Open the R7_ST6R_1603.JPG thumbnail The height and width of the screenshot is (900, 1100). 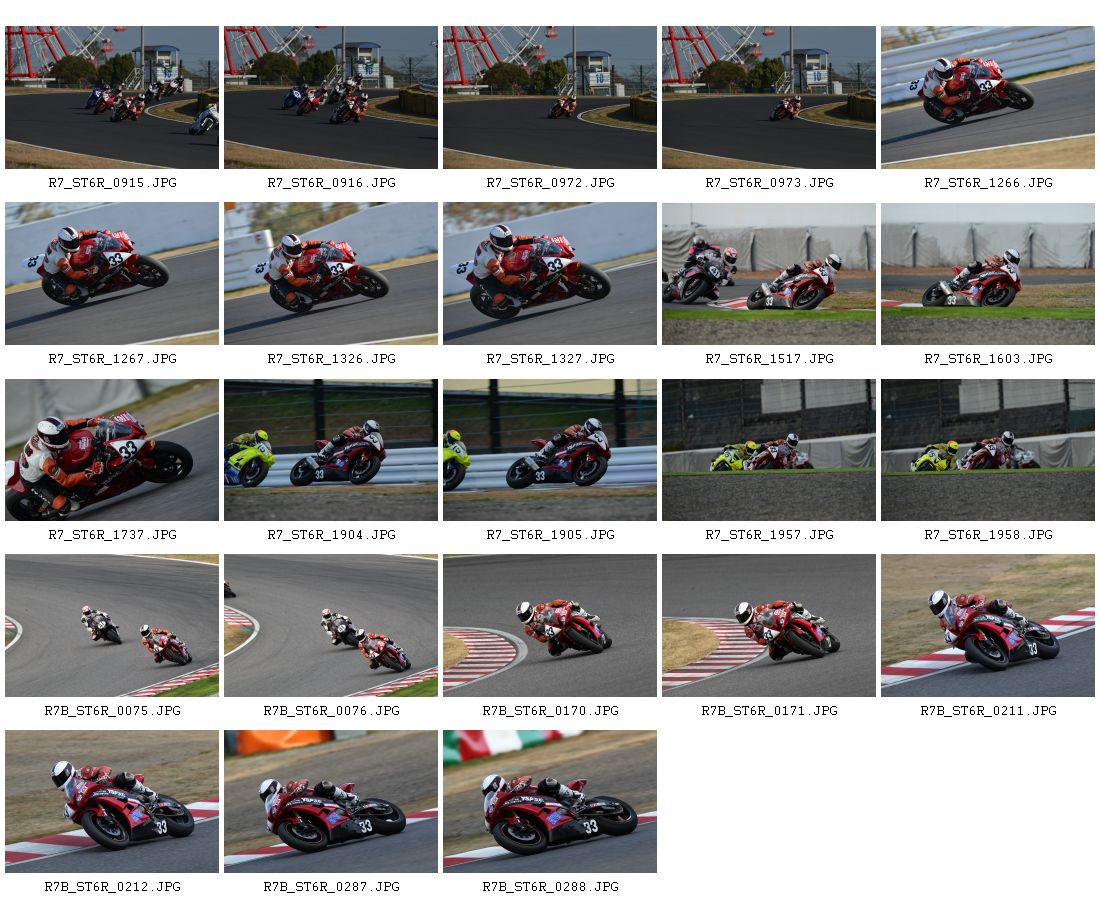pos(988,274)
